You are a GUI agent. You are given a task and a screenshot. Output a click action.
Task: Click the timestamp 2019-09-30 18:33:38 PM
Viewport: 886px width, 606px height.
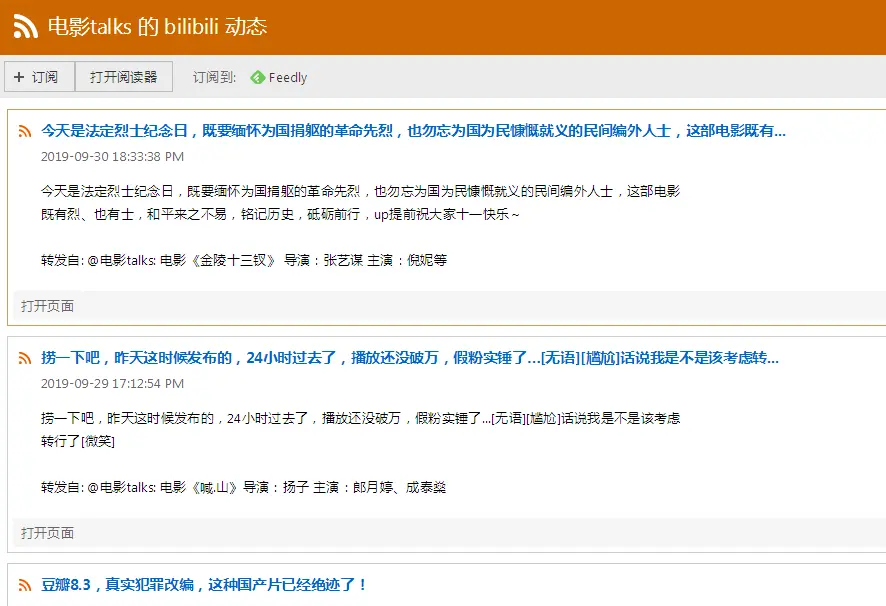tap(112, 157)
